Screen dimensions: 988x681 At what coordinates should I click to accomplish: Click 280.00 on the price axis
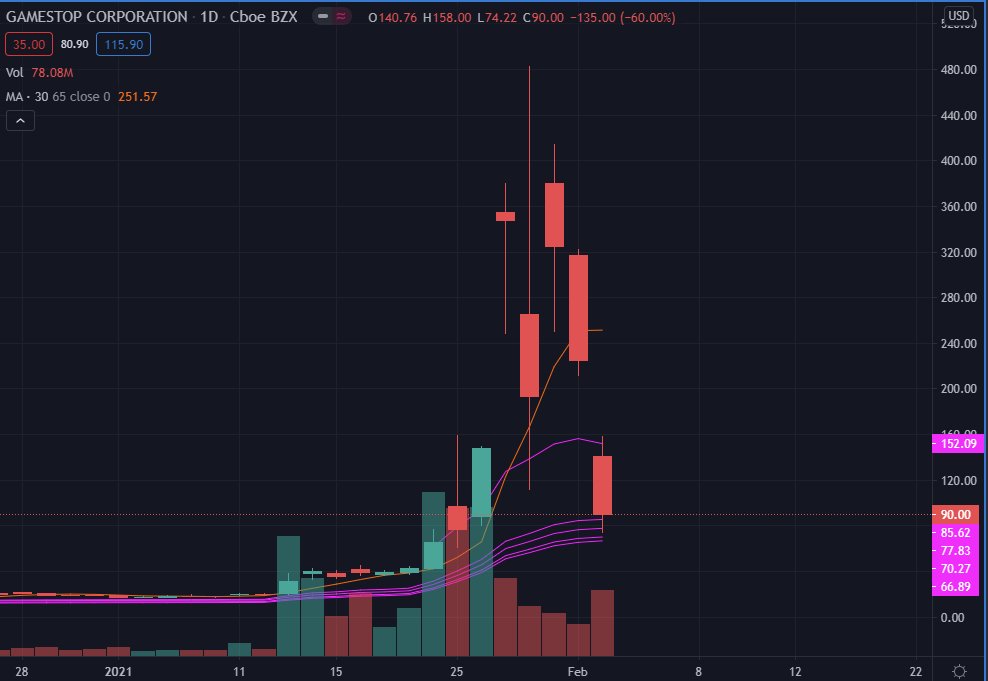(958, 297)
